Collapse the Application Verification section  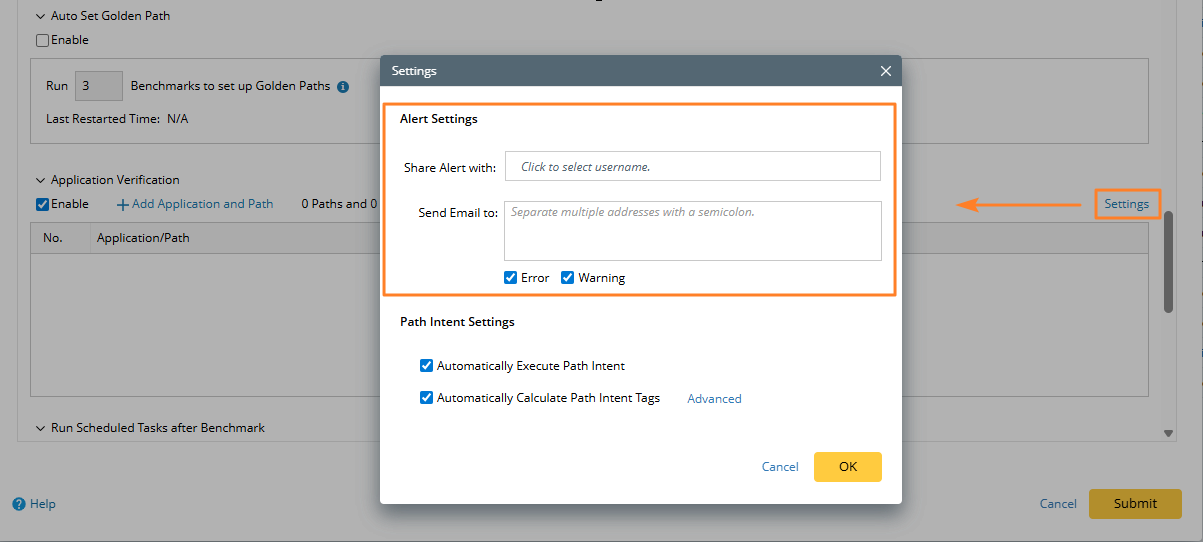(41, 181)
